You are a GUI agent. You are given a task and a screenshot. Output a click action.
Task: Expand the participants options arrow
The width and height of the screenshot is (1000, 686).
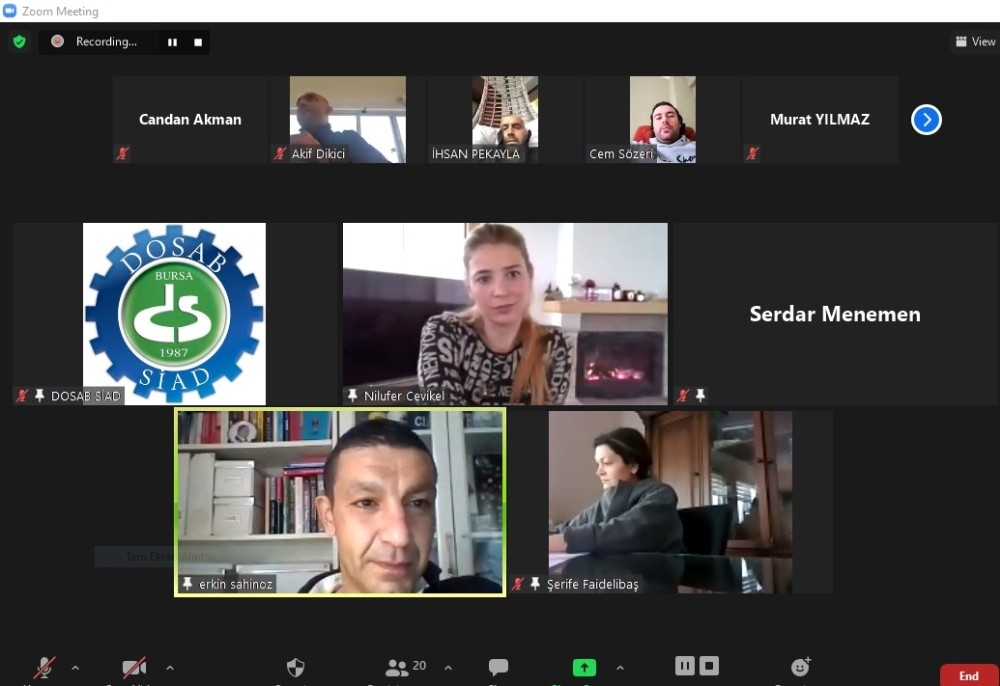click(x=448, y=667)
